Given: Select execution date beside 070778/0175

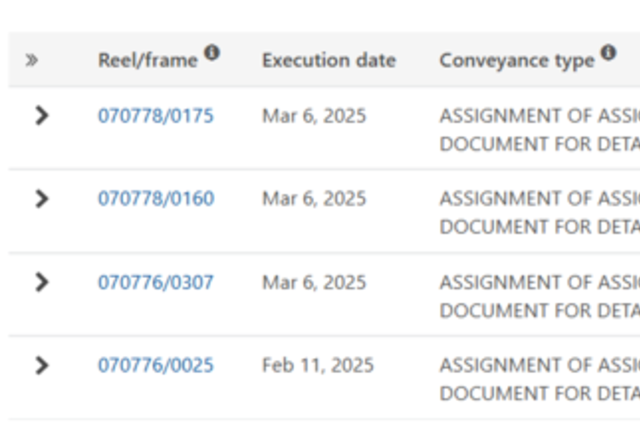Looking at the screenshot, I should coord(314,116).
